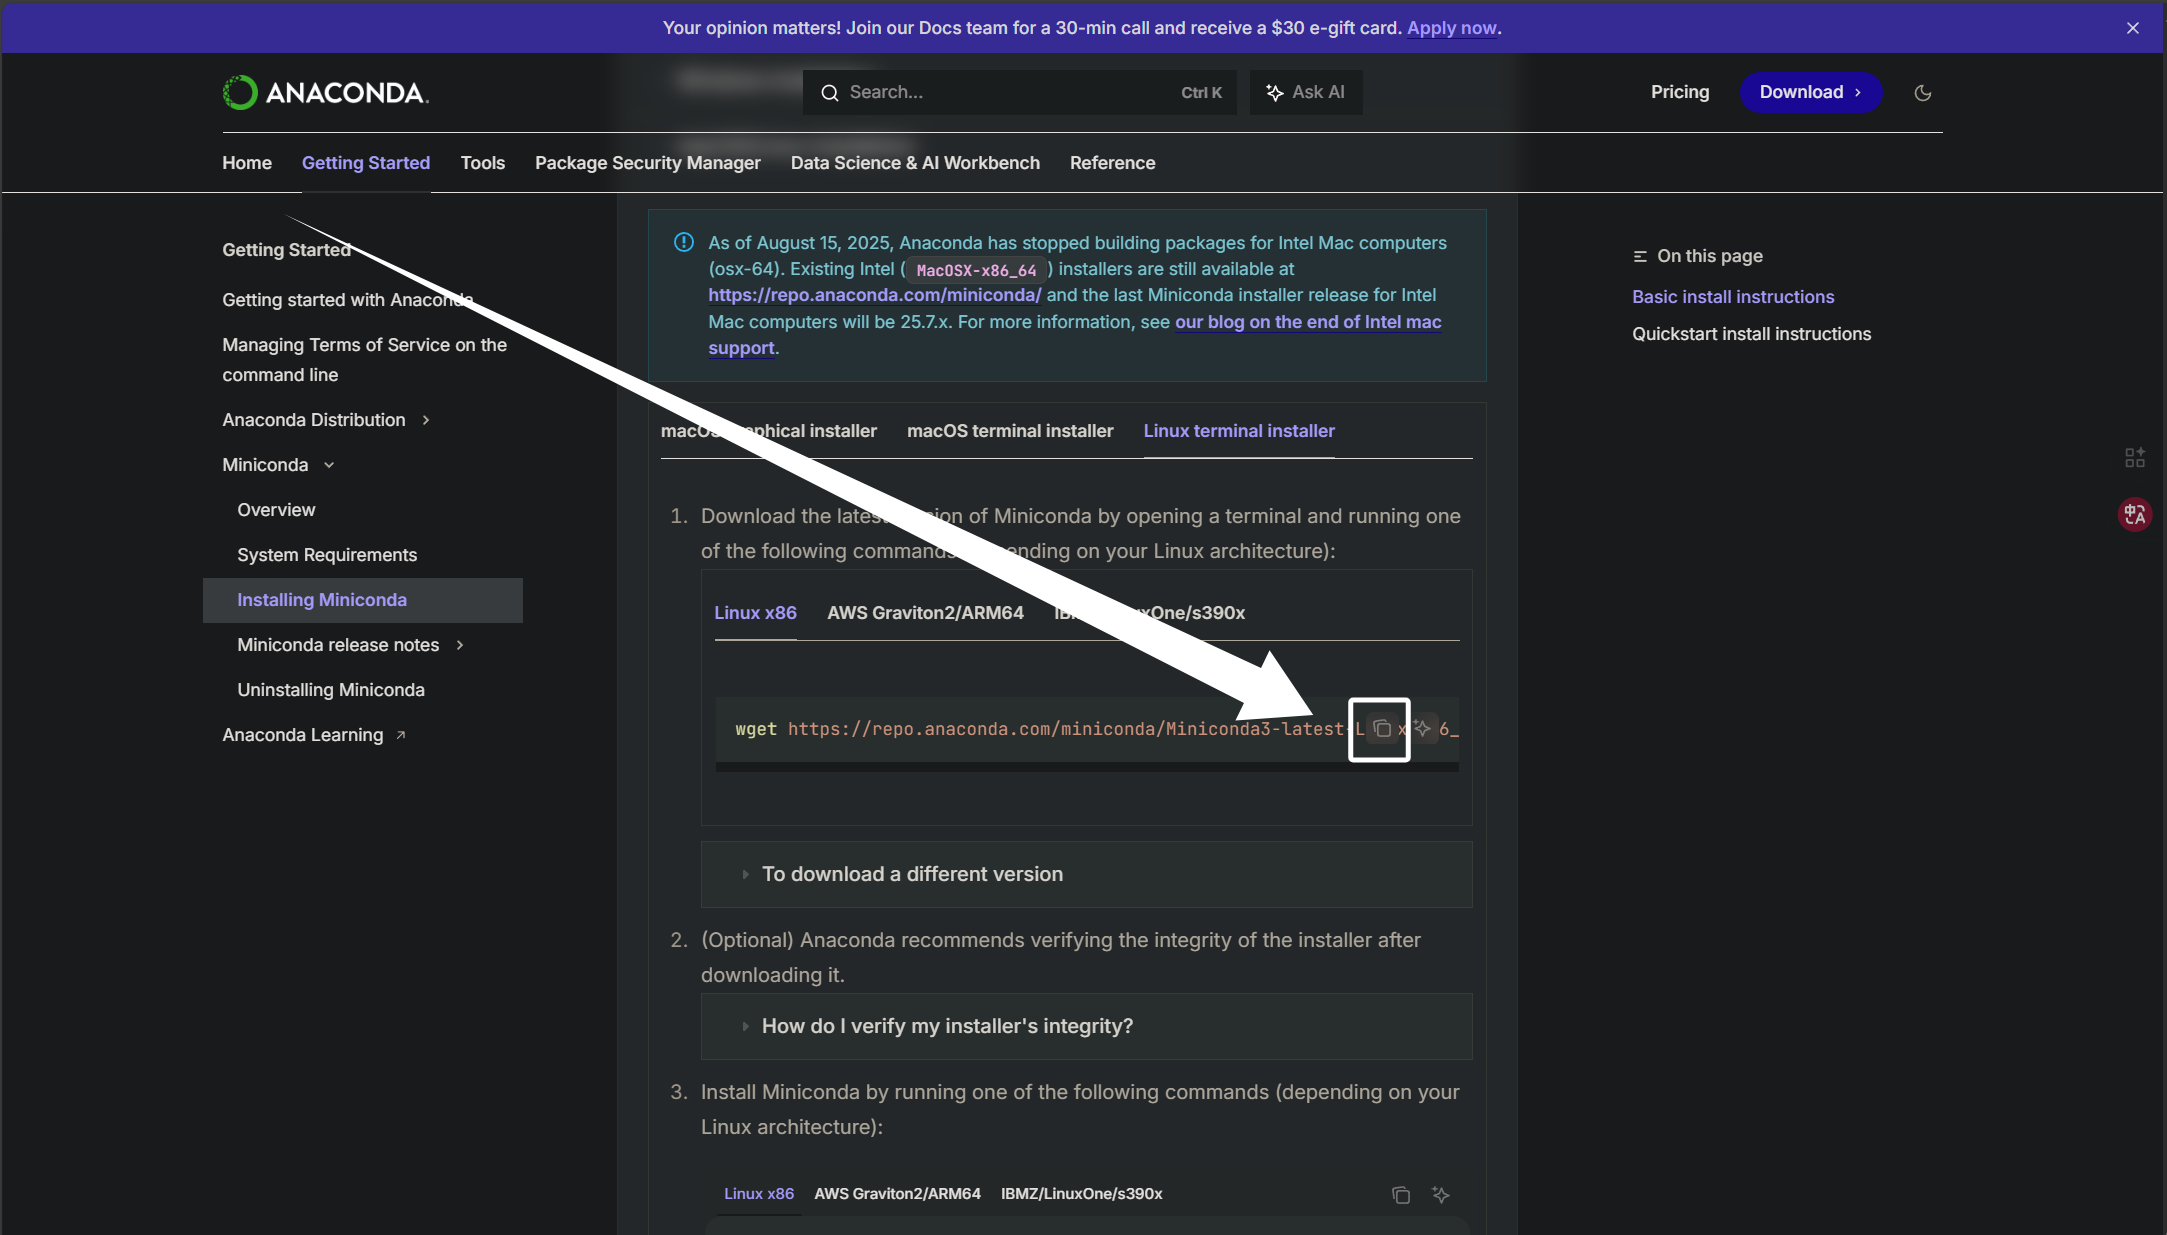
Task: Select AWS Graviton2/ARM64 tab in step 1
Action: point(925,613)
